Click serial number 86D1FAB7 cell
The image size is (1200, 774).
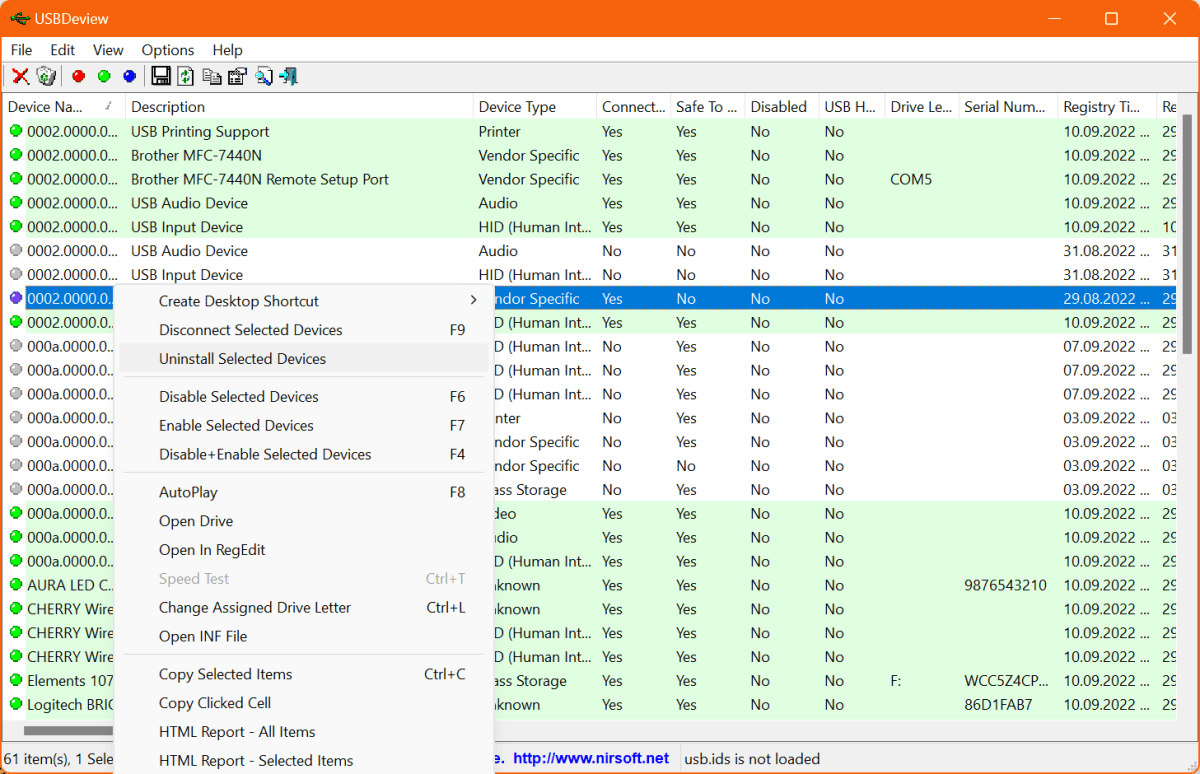[x=998, y=704]
